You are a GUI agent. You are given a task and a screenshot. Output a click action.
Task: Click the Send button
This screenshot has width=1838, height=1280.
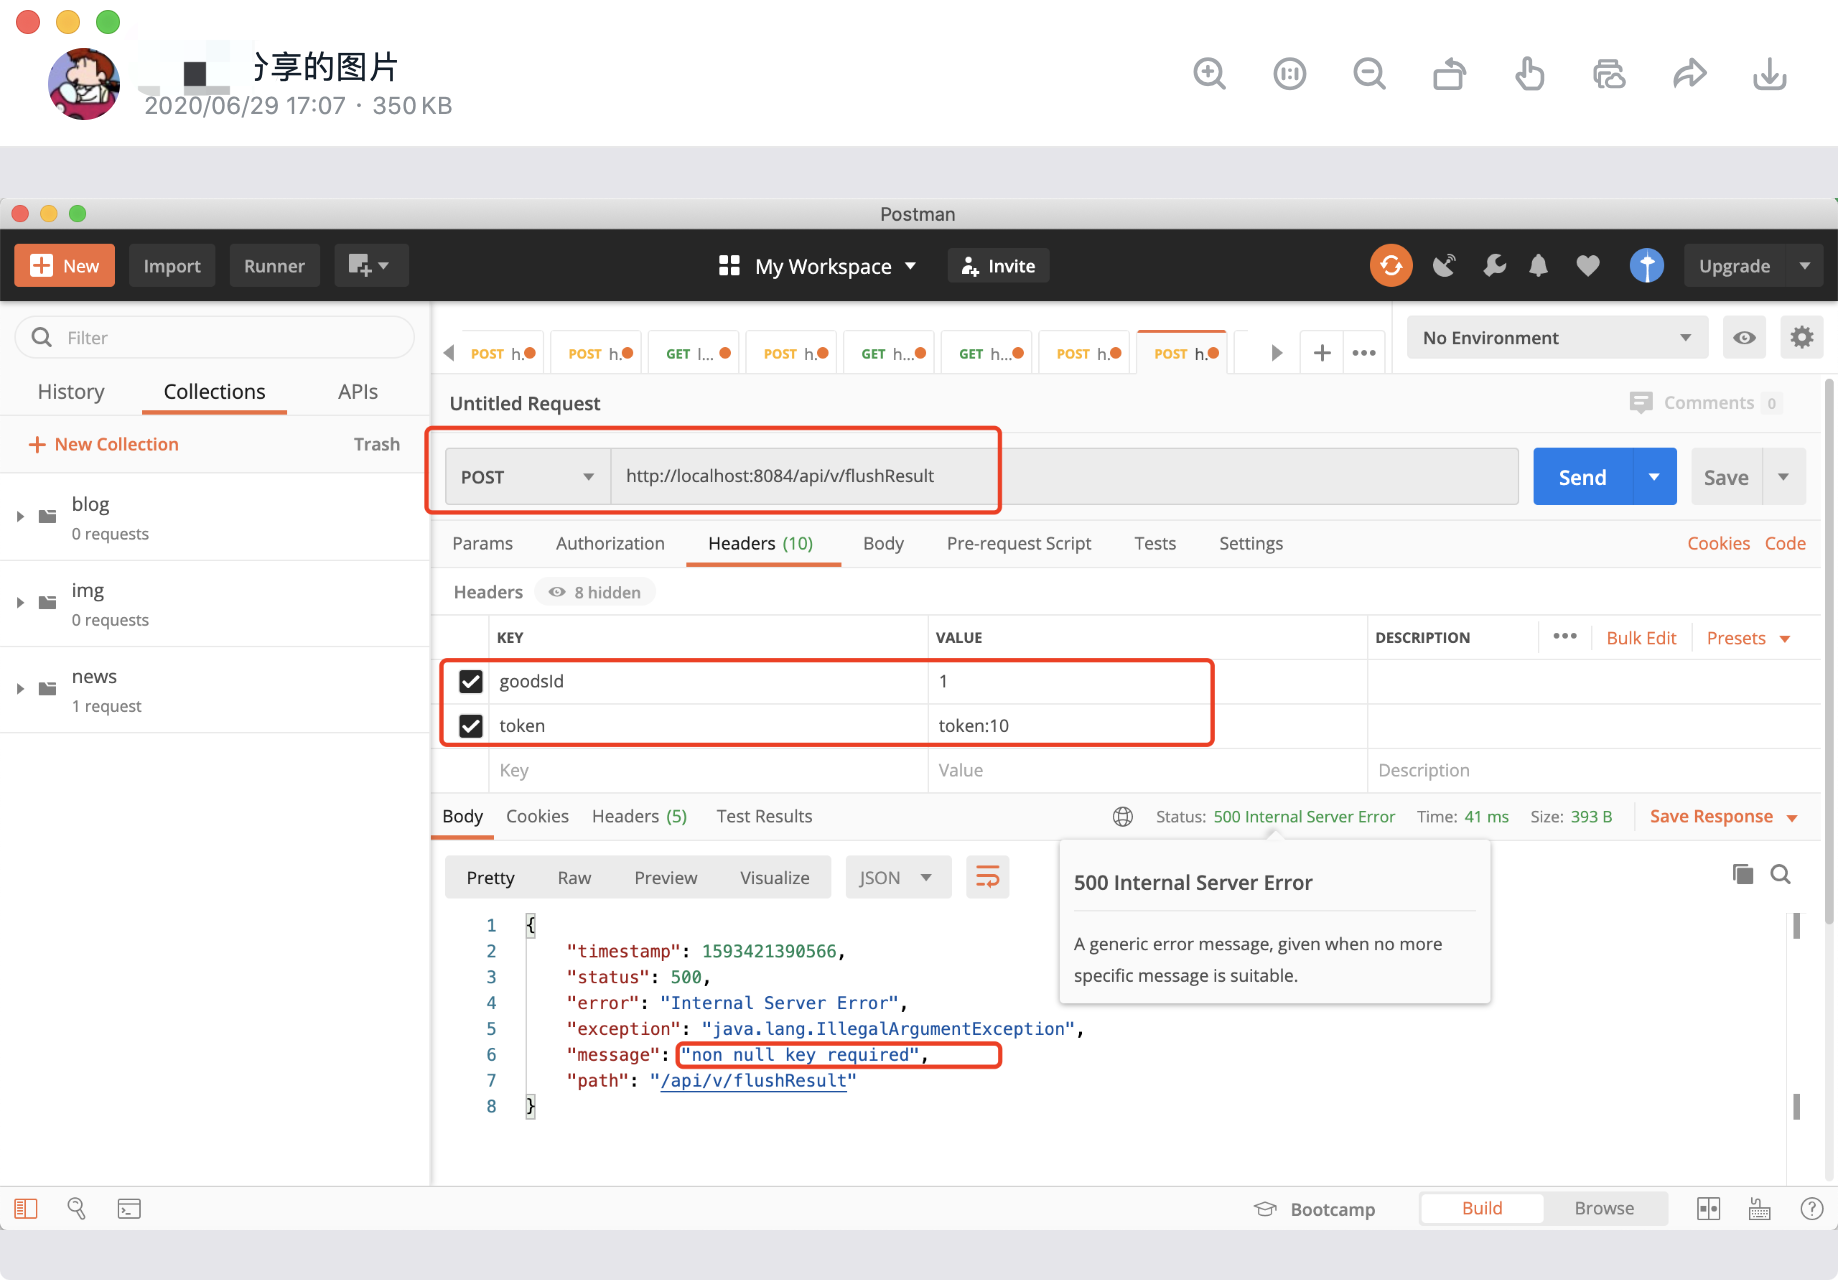(1581, 477)
